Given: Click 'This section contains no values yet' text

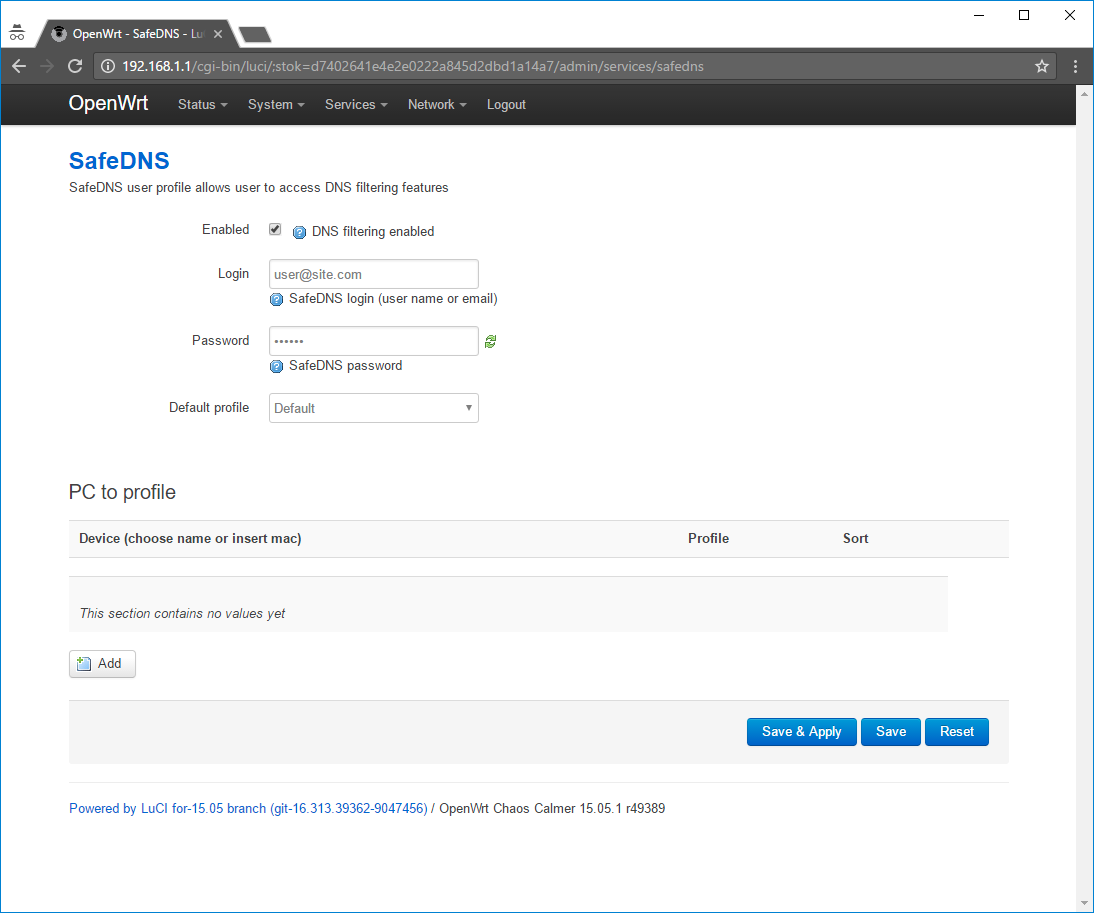Looking at the screenshot, I should click(182, 613).
